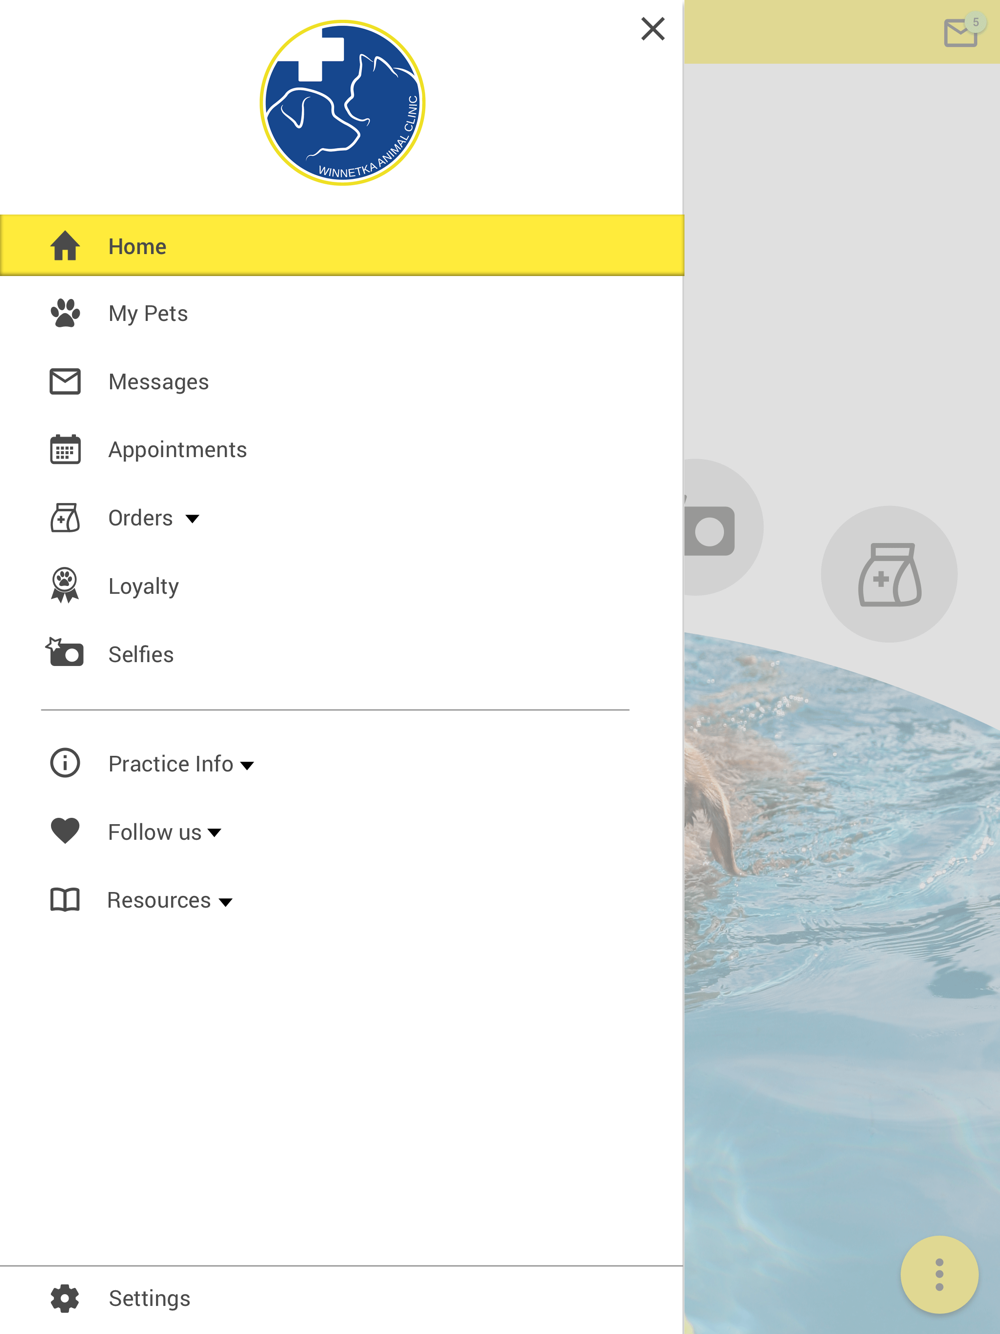Tap the Orders medicine bag icon

point(65,517)
